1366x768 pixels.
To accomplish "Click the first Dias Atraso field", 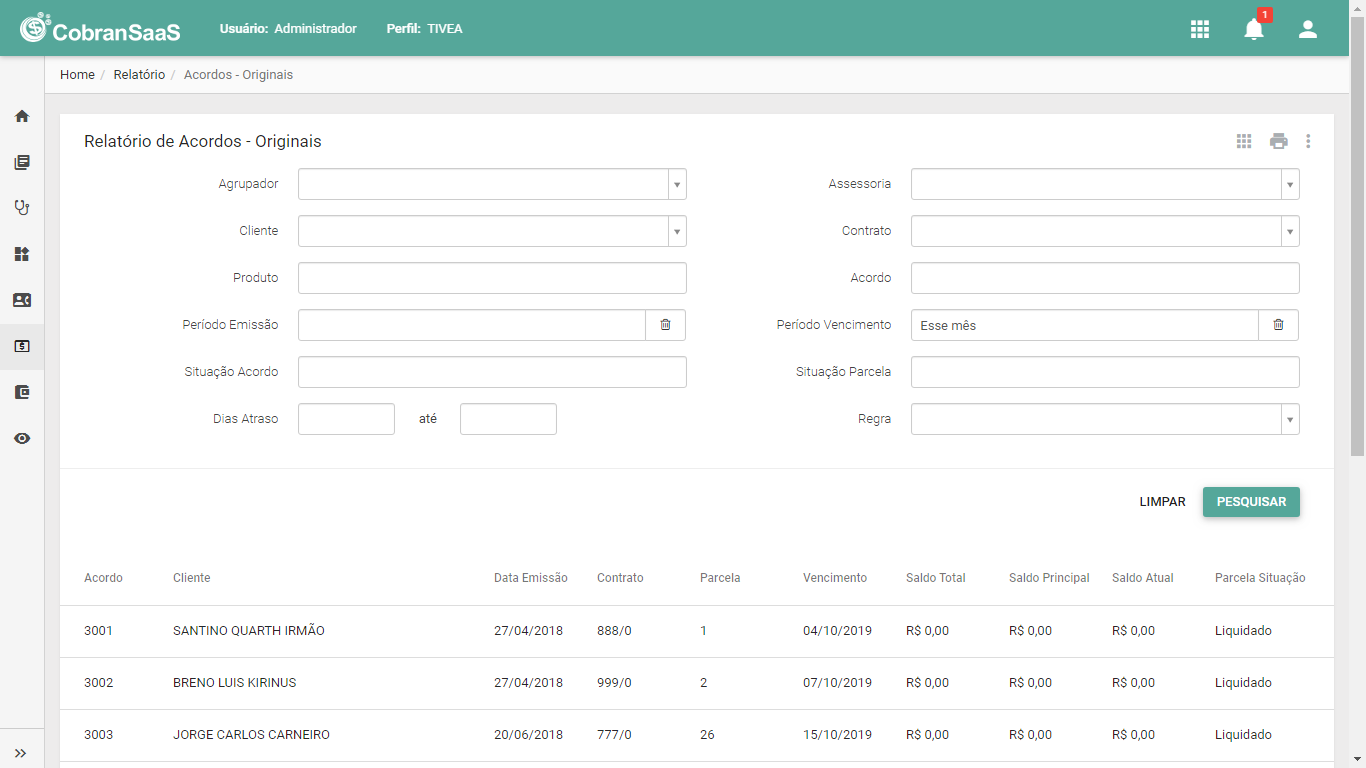I will (346, 419).
